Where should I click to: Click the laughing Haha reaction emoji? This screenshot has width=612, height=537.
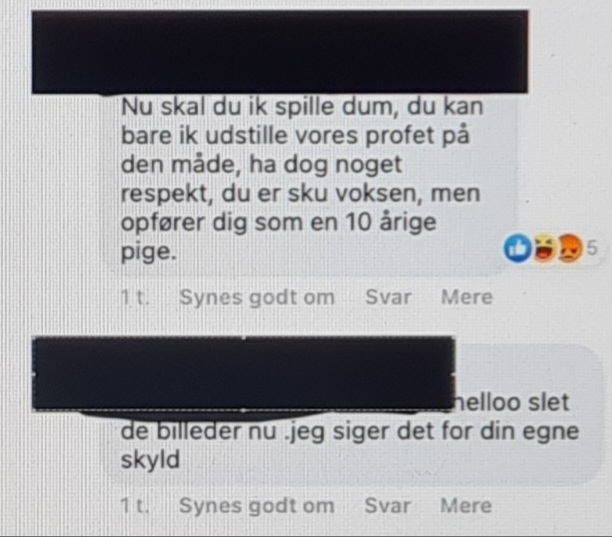[544, 248]
